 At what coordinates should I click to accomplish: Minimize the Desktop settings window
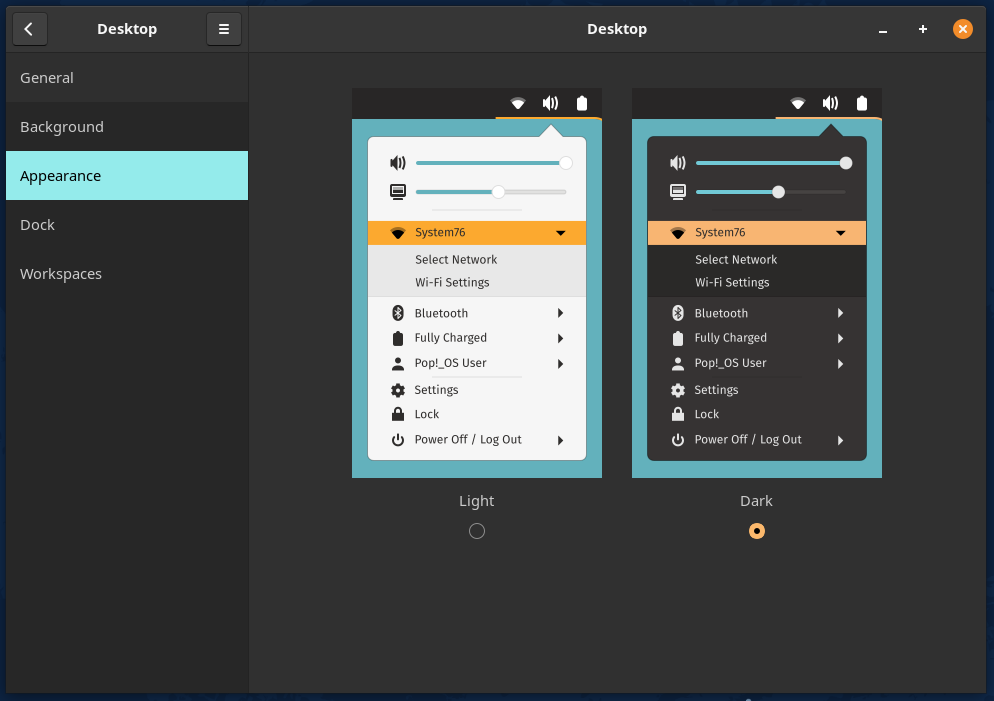[882, 29]
